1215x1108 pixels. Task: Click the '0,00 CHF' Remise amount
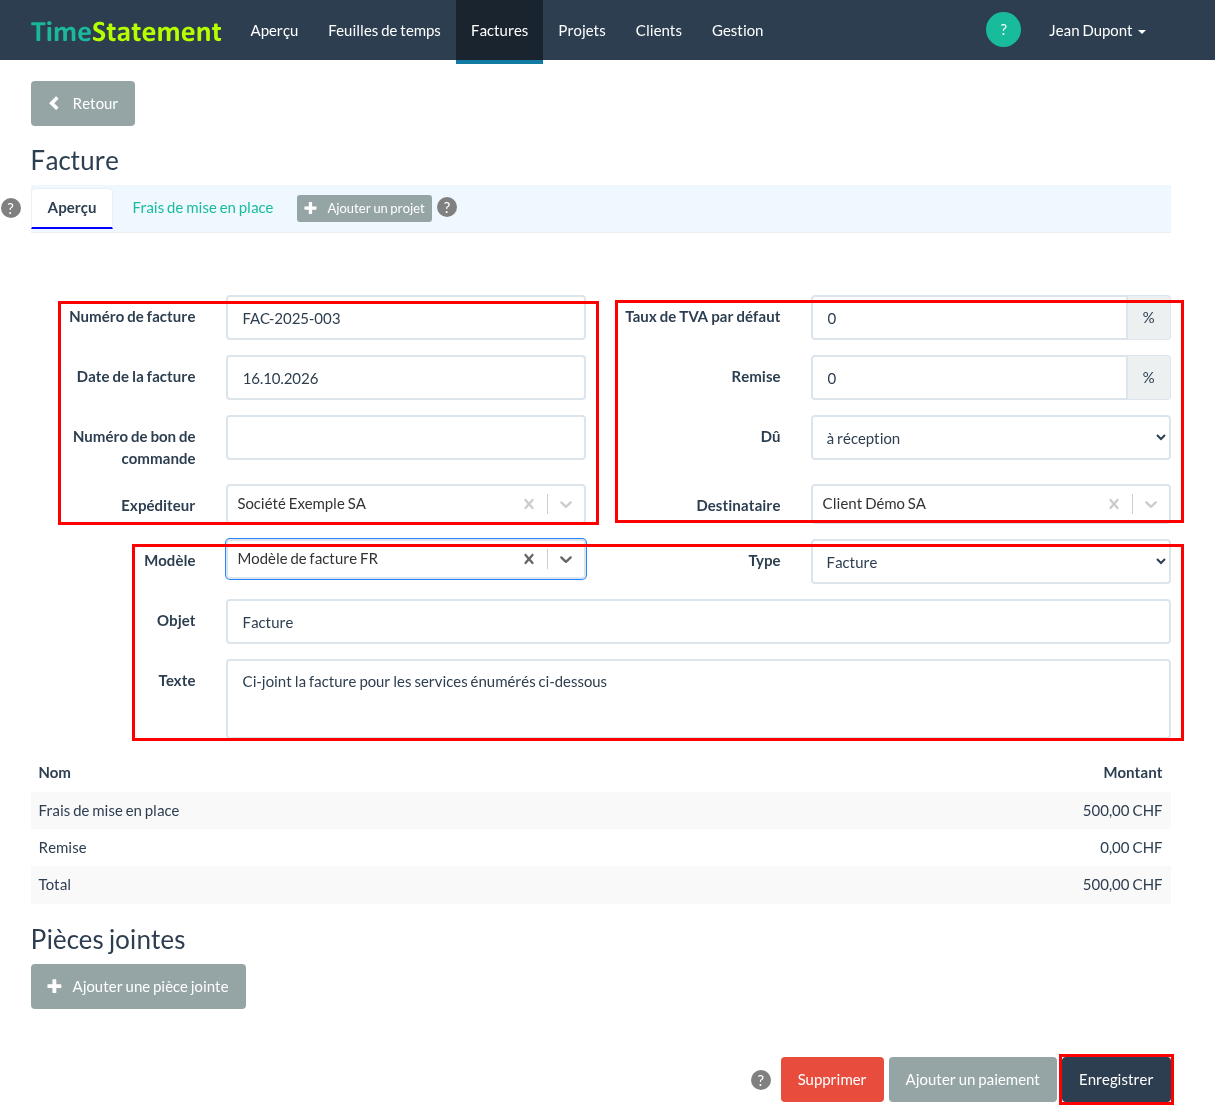tap(1131, 848)
